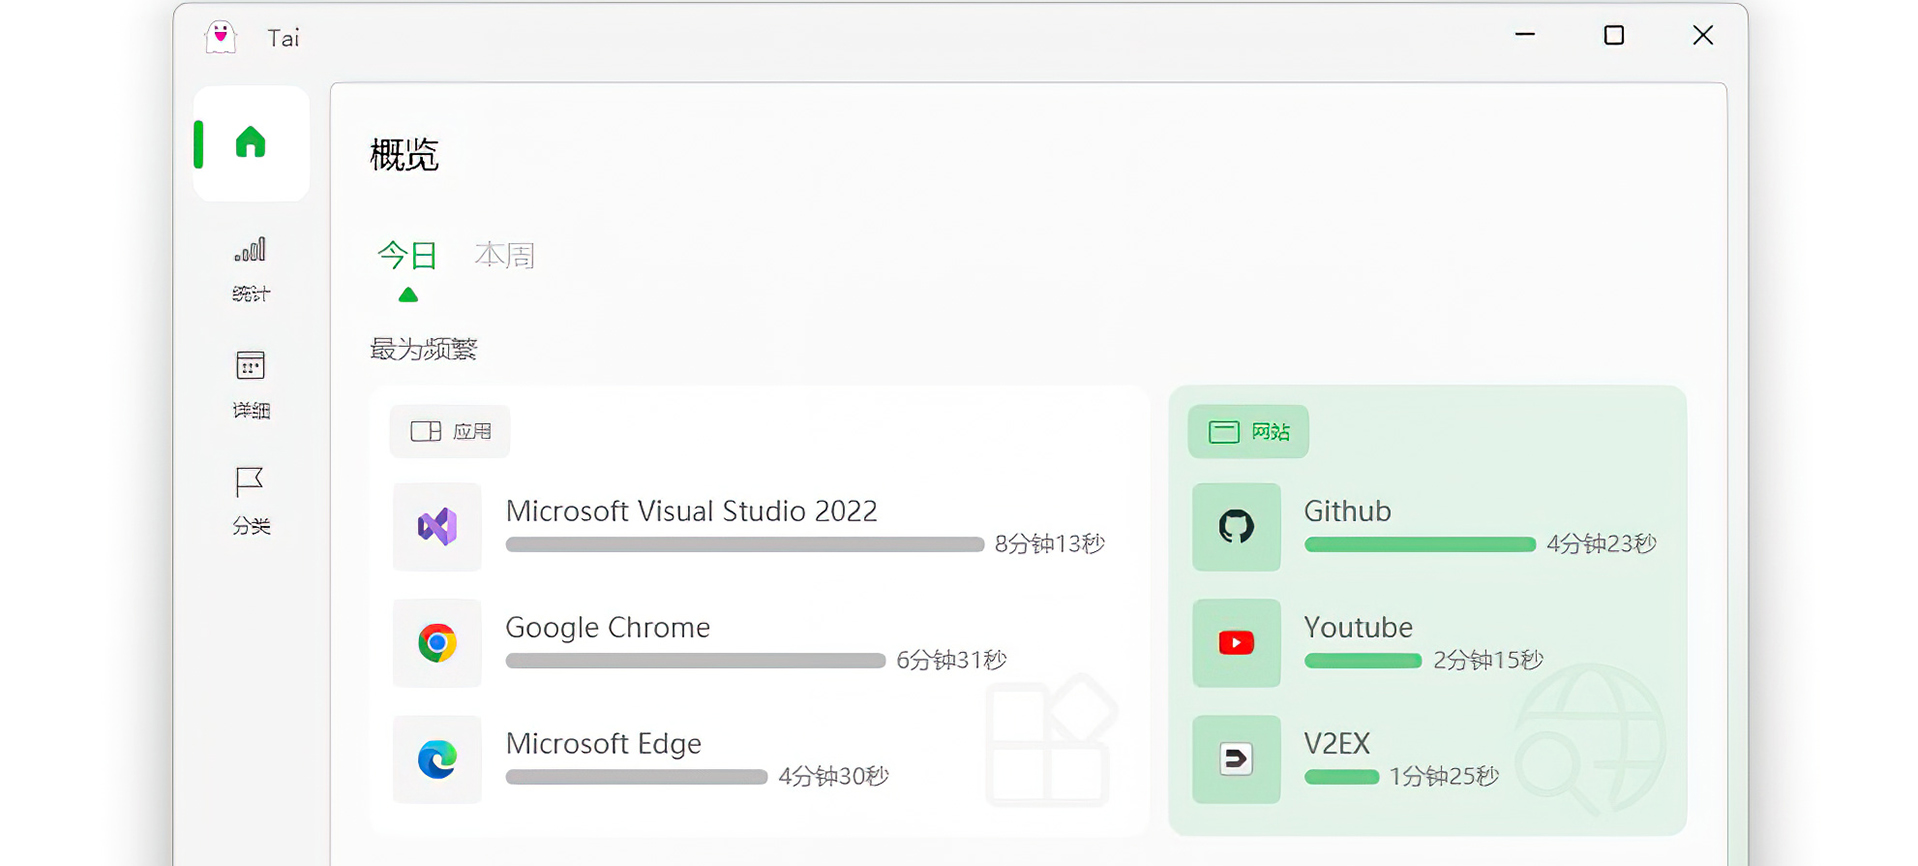1918x866 pixels.
Task: Click the 6分钟31秒 duration text
Action: (x=952, y=660)
